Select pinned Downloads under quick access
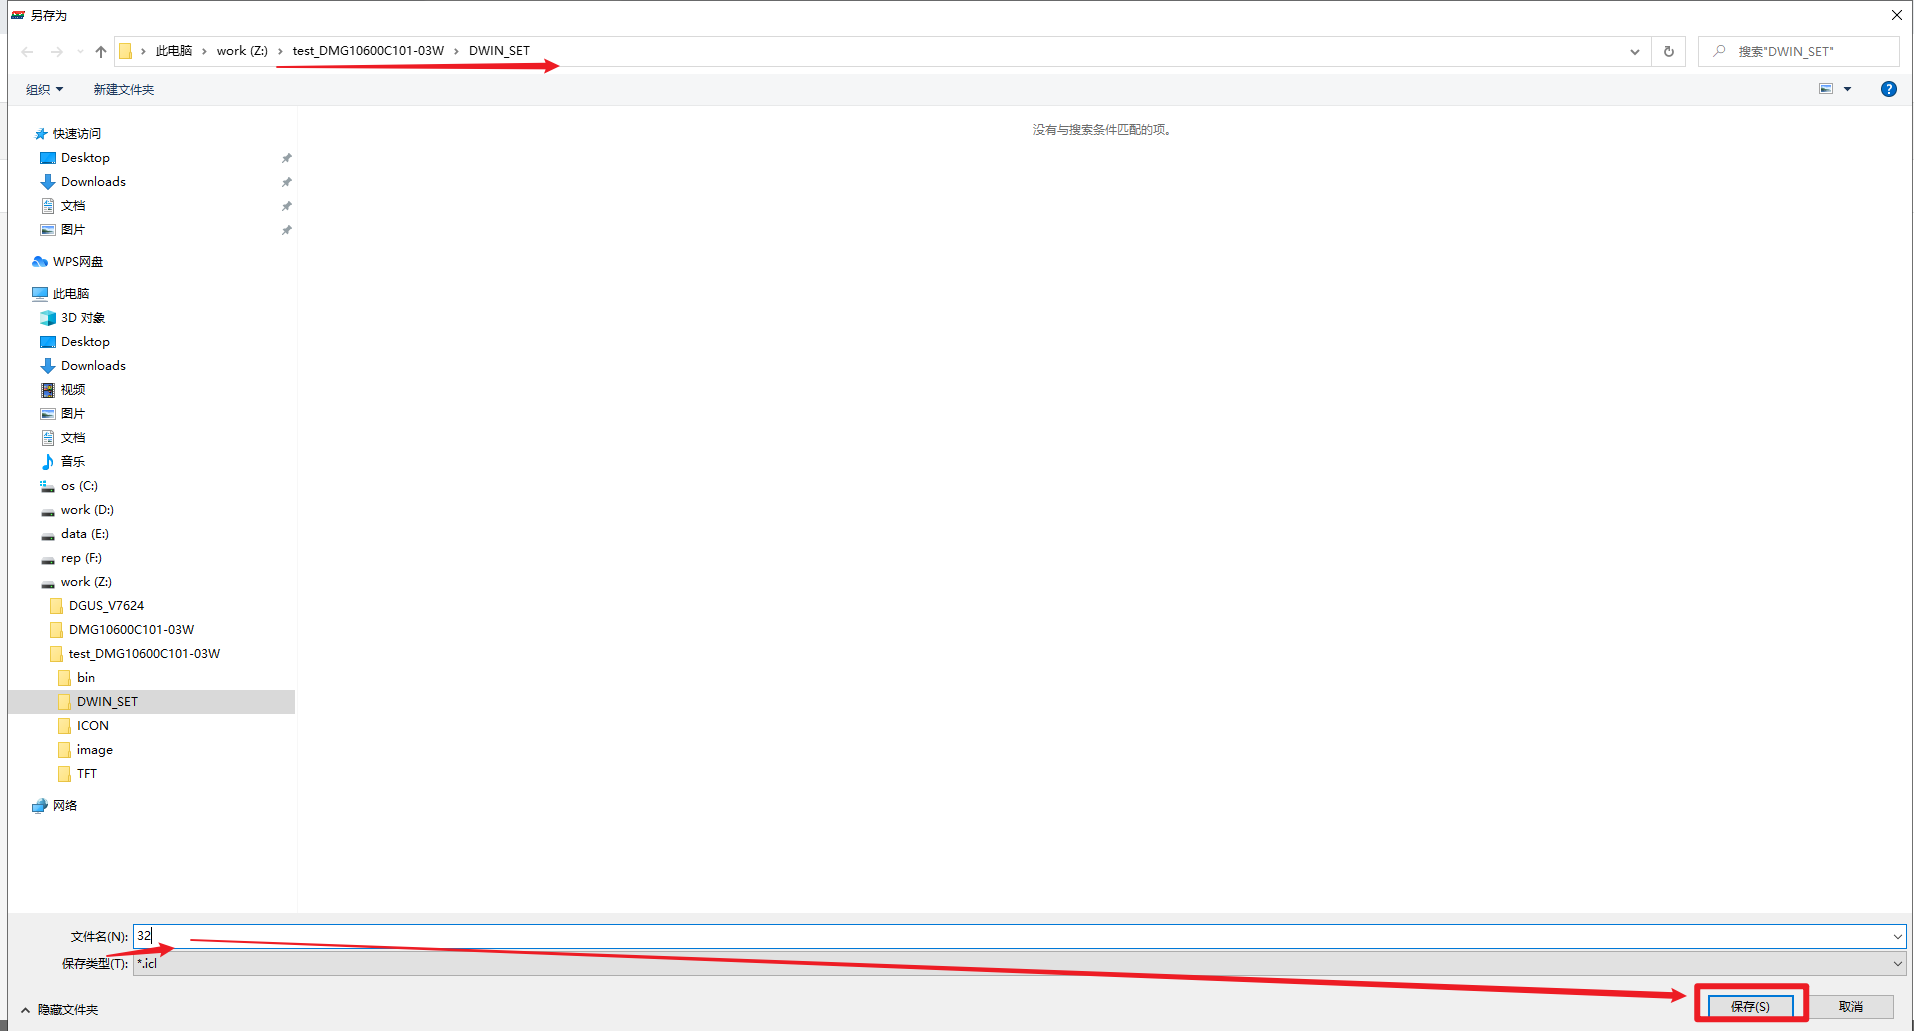The image size is (1914, 1031). pos(93,182)
